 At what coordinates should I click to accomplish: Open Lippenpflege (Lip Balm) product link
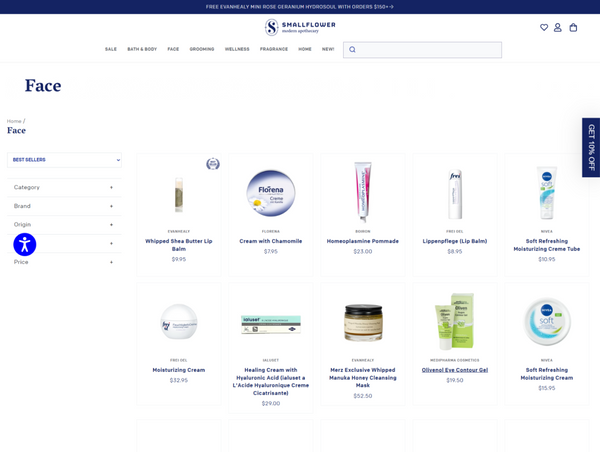[455, 241]
